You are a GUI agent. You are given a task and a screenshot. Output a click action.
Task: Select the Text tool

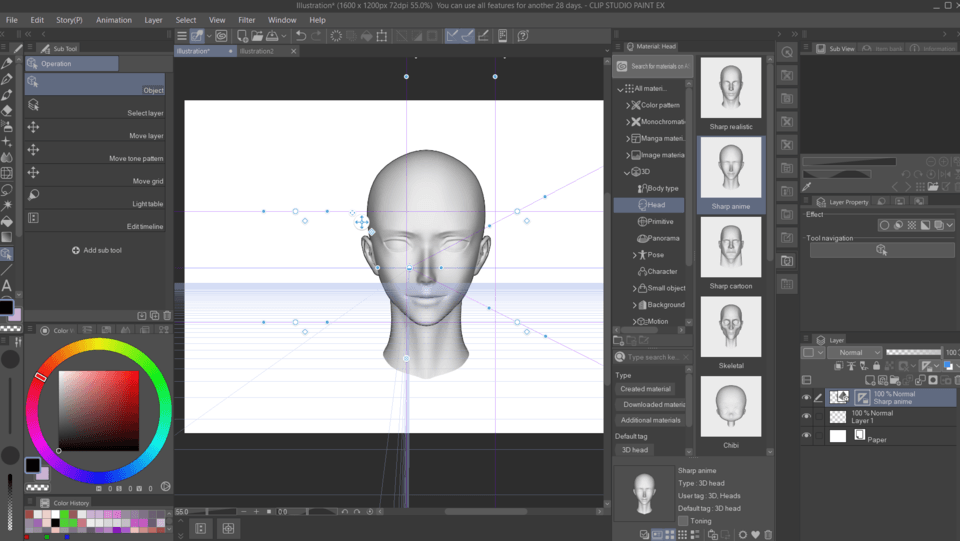point(7,285)
